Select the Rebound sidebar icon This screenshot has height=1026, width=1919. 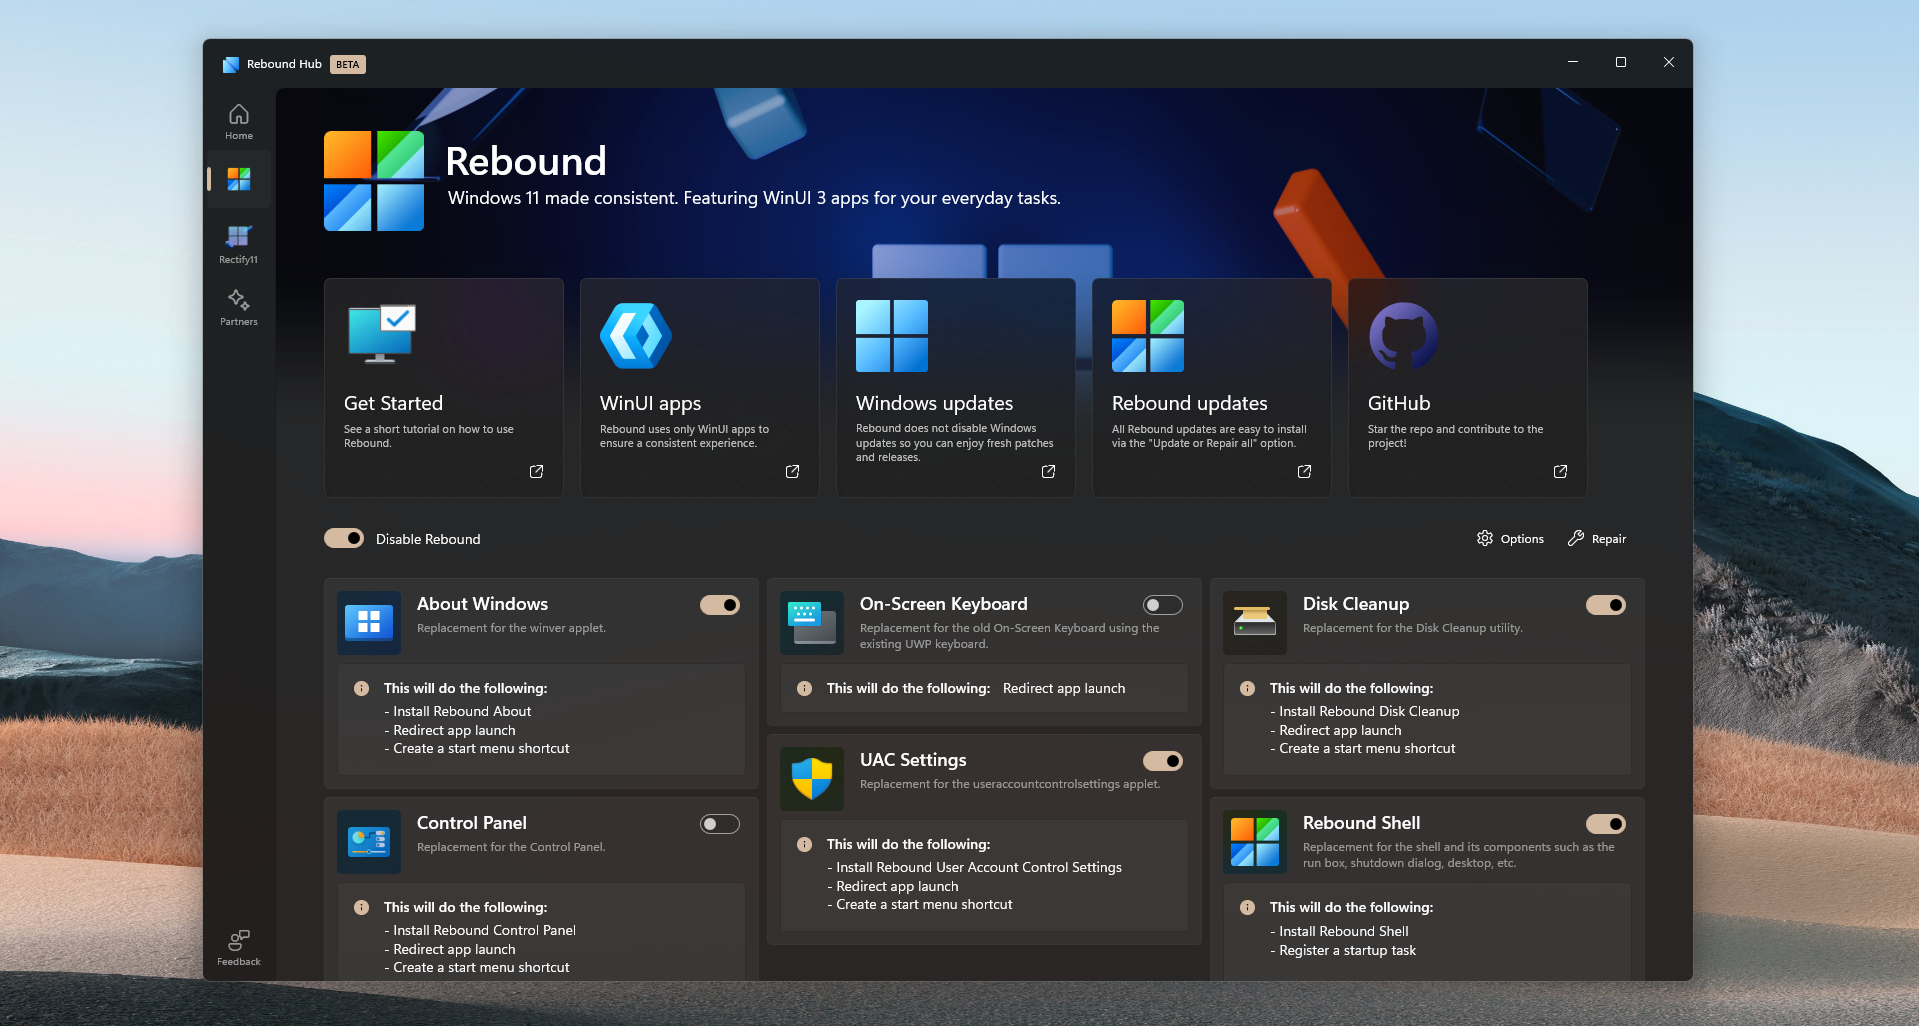(239, 179)
